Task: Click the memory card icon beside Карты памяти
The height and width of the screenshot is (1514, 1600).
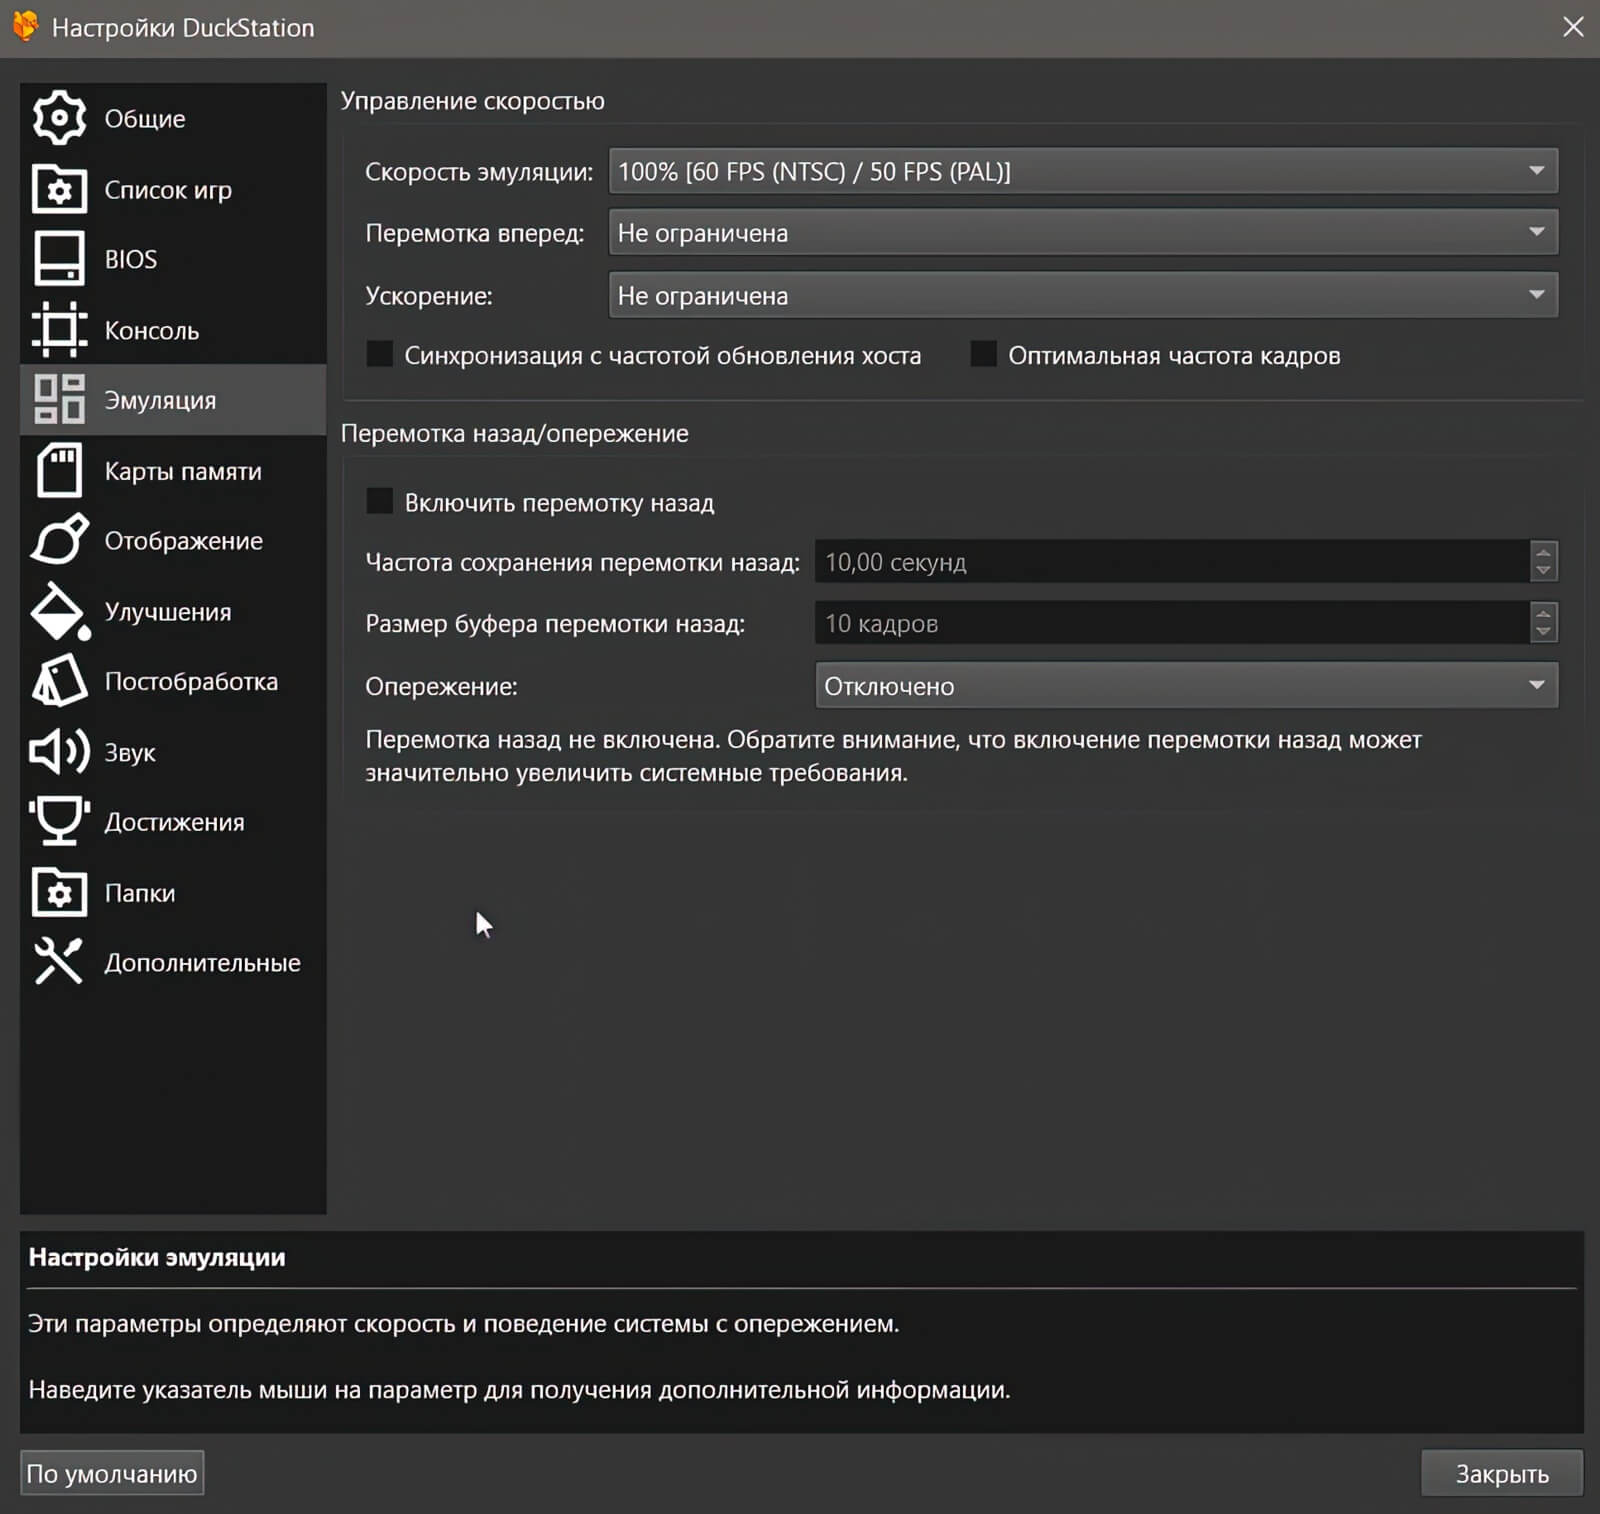Action: click(x=59, y=470)
